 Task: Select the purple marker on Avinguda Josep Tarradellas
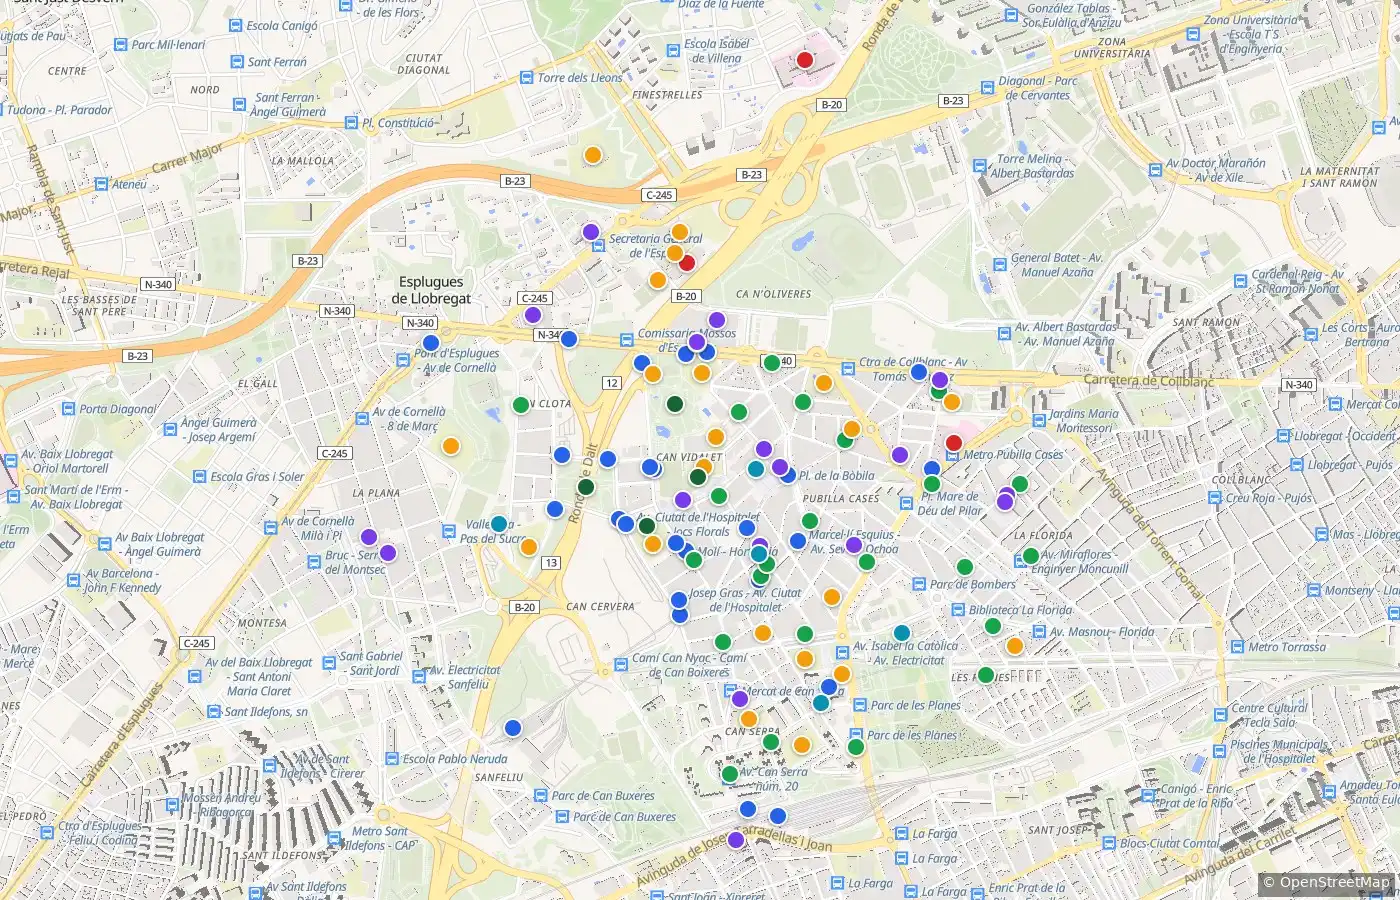point(736,840)
